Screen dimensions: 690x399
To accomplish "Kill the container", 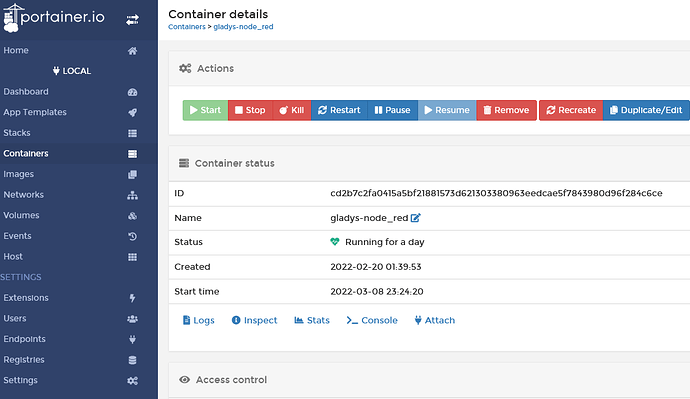I will click(x=292, y=110).
